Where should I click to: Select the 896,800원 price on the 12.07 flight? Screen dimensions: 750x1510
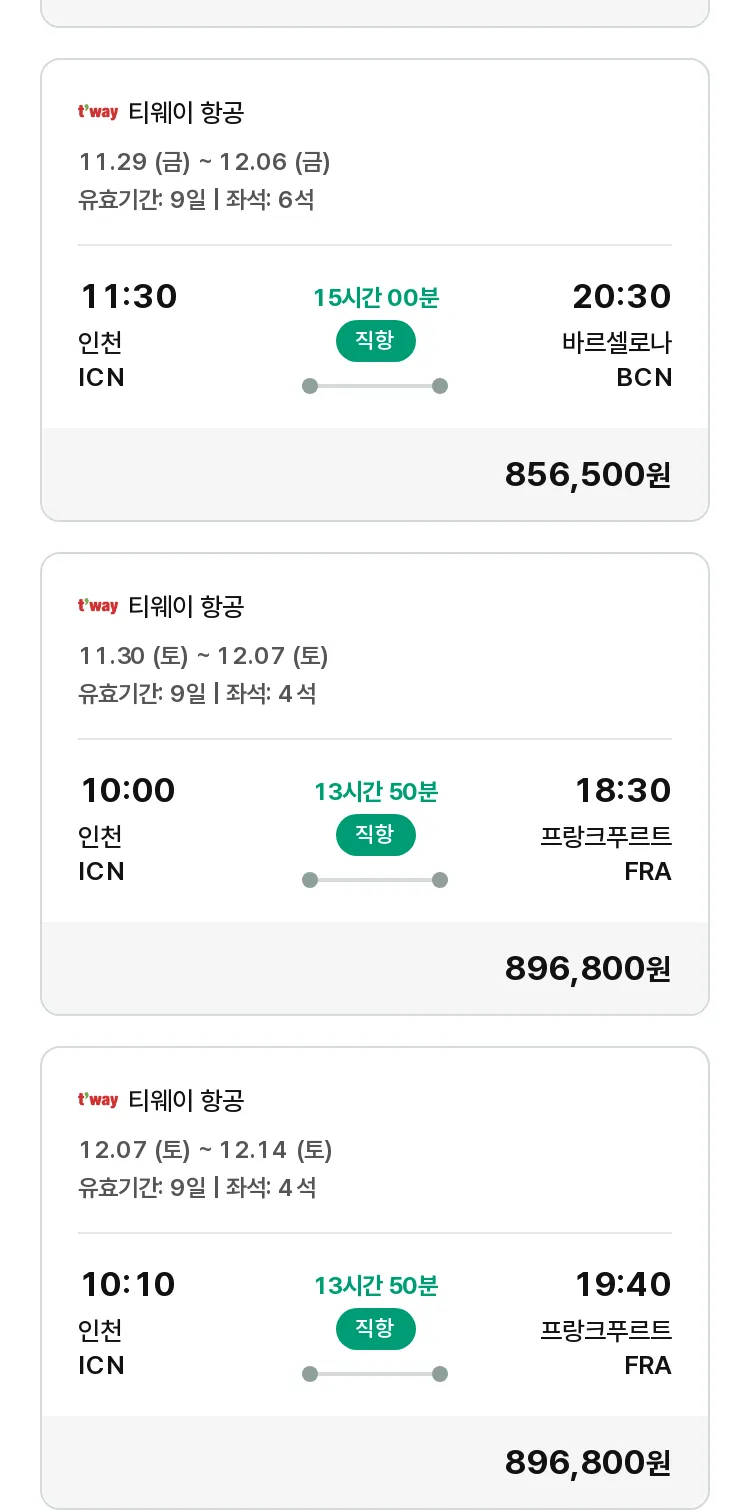(x=588, y=1463)
